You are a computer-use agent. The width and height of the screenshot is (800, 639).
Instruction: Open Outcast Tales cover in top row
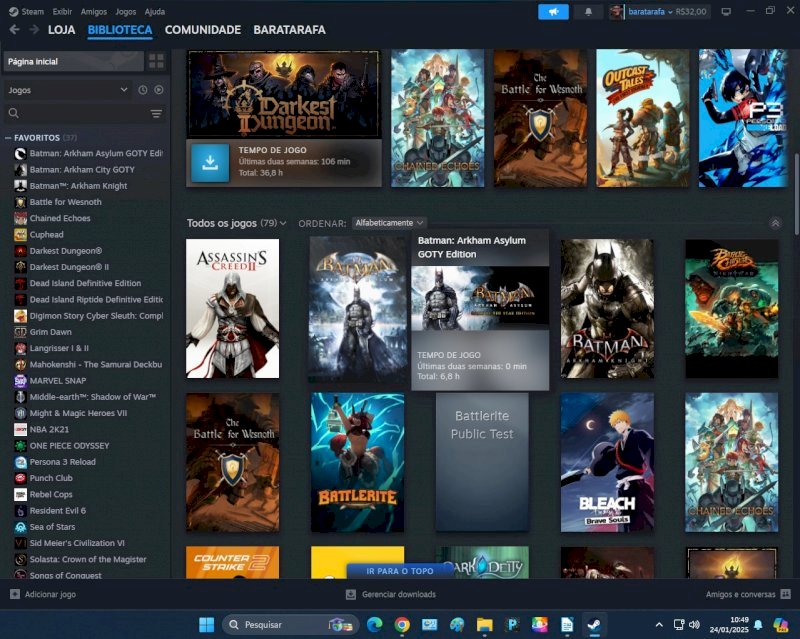(642, 118)
